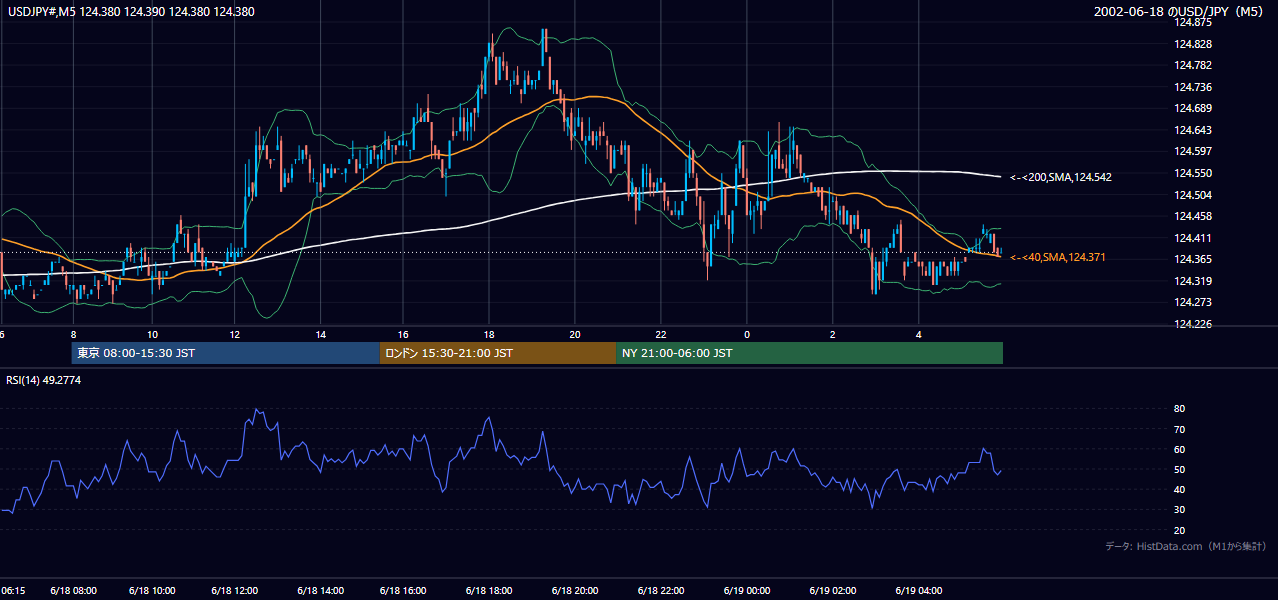This screenshot has width=1278, height=600.
Task: Click hour tick 16 under price chart
Action: click(x=403, y=334)
